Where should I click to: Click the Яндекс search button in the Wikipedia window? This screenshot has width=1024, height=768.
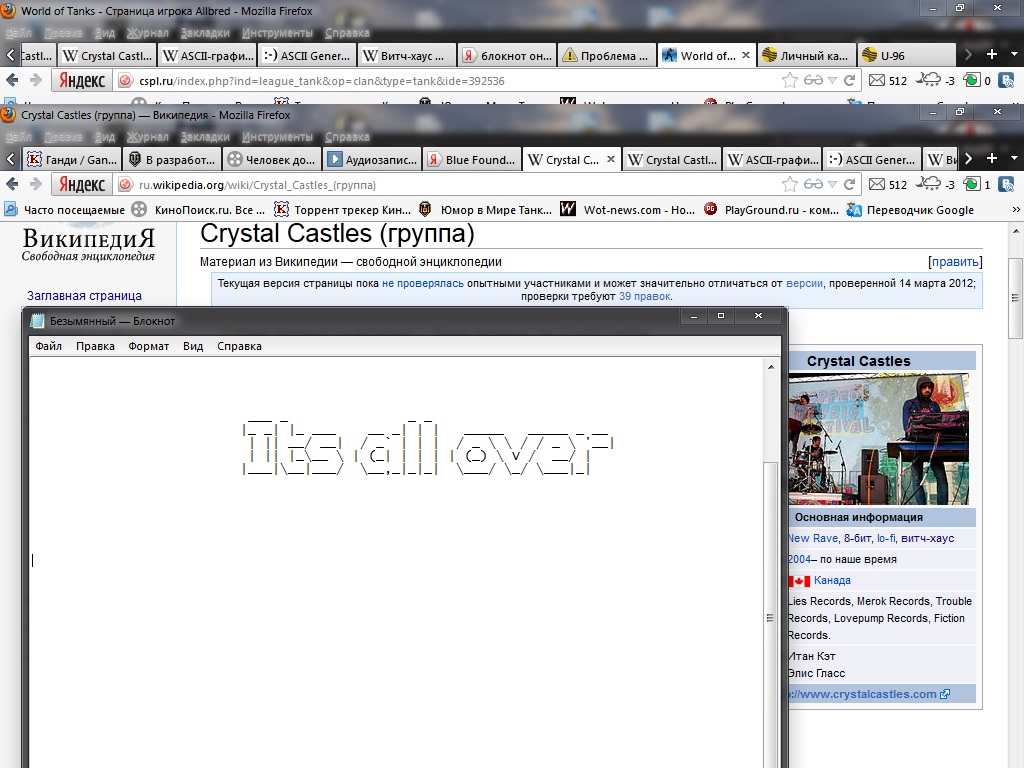tap(82, 185)
